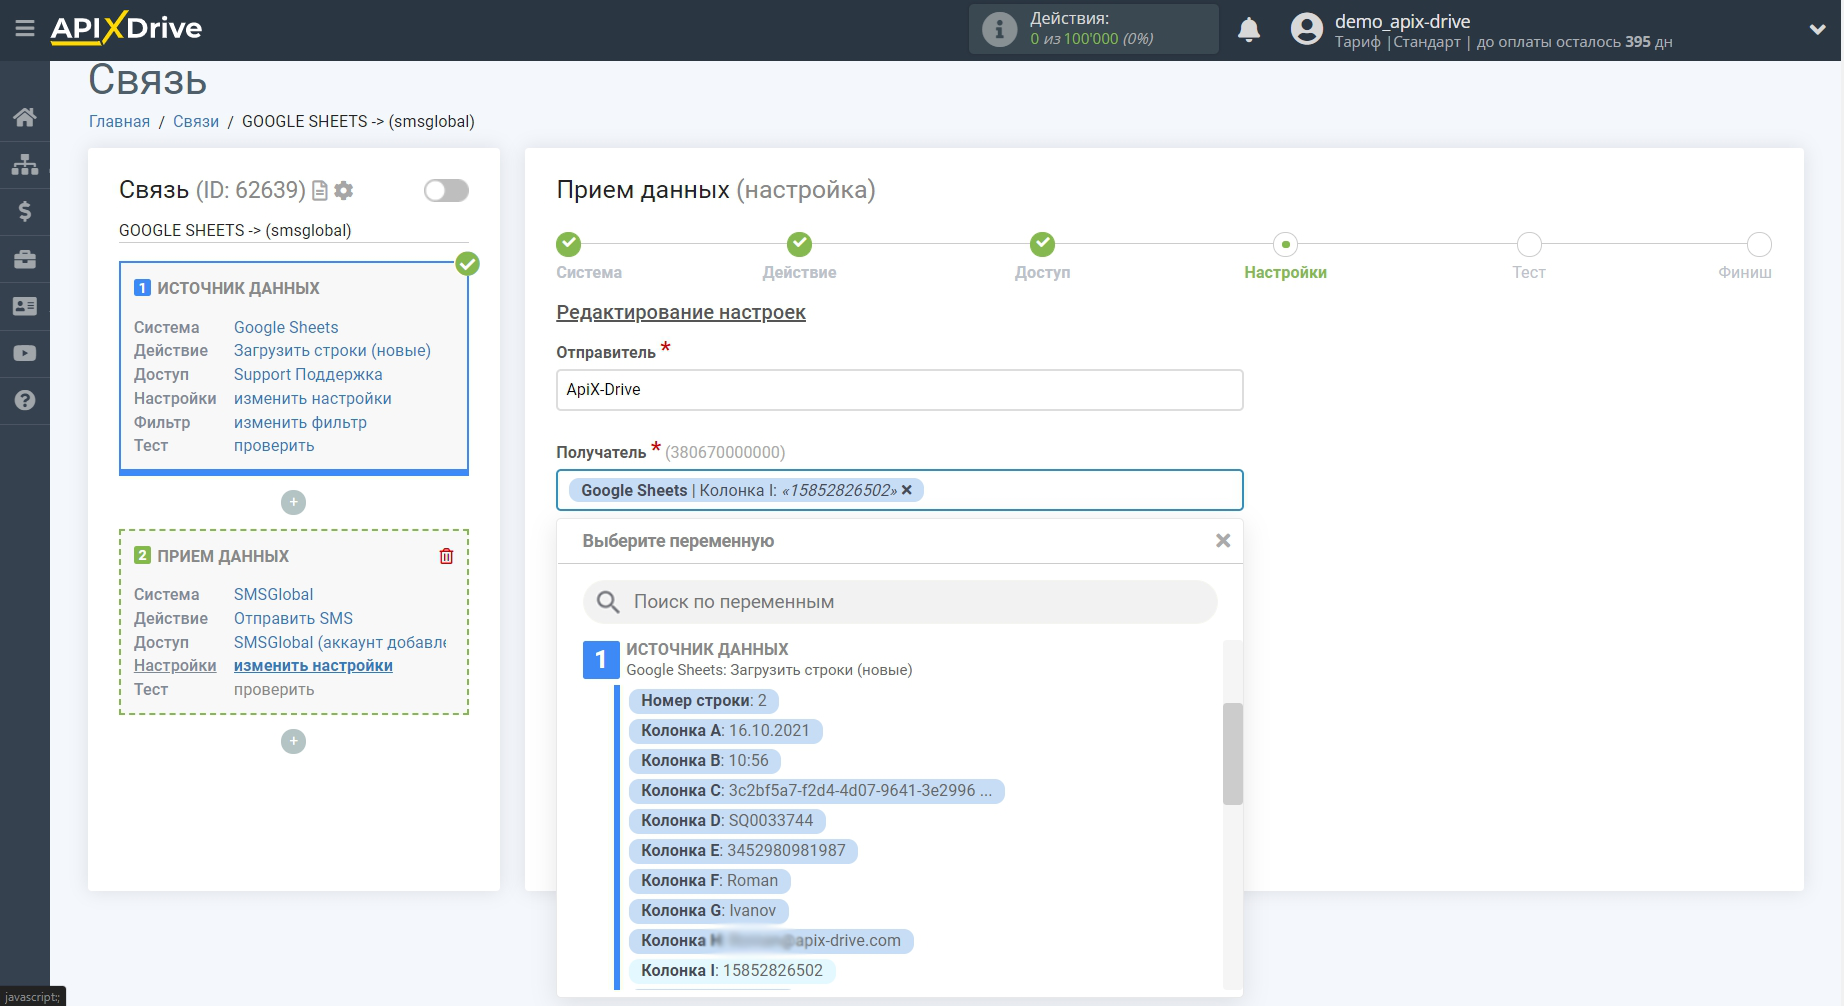This screenshot has height=1006, width=1844.
Task: Open video tutorials sidebar icon
Action: point(25,353)
